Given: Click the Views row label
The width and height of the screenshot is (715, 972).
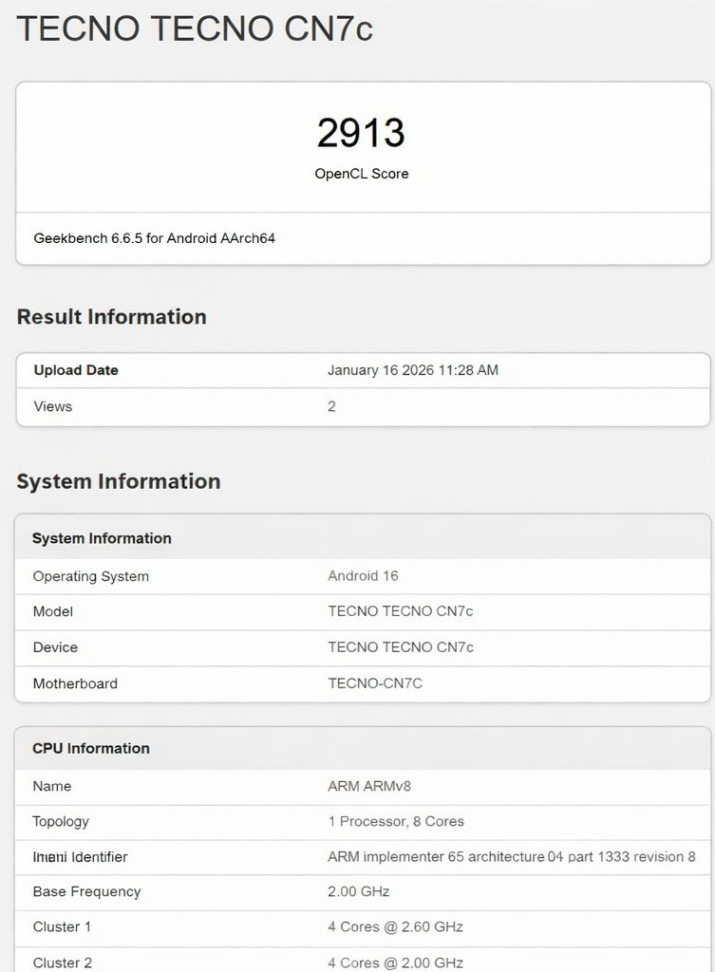Looking at the screenshot, I should (52, 406).
